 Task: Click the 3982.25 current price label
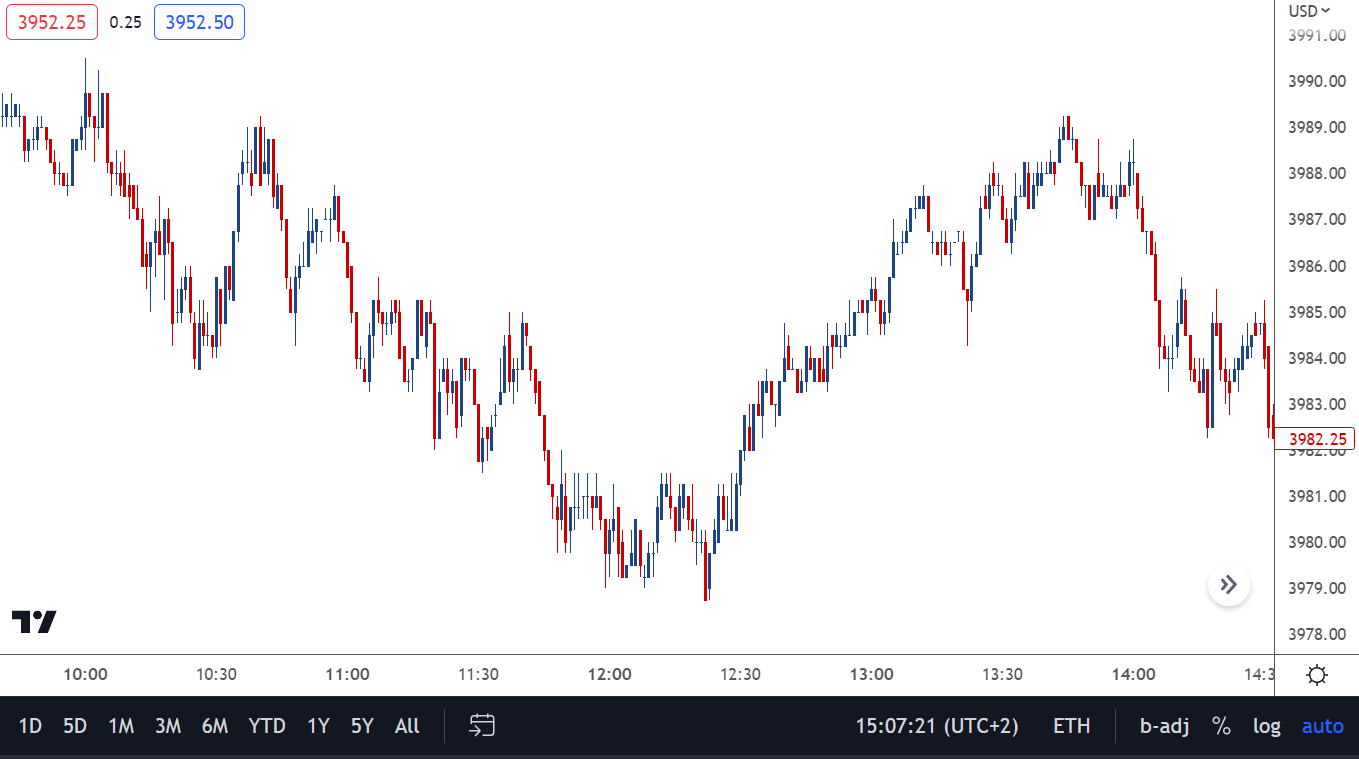[x=1317, y=439]
